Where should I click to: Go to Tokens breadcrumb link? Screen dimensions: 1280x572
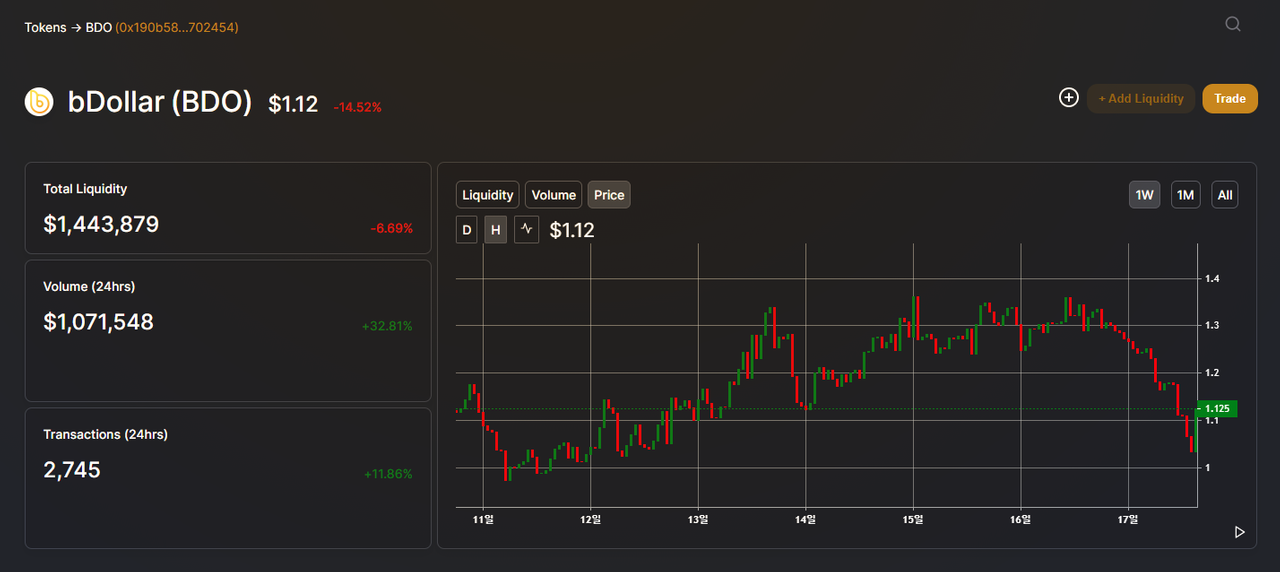tap(45, 27)
